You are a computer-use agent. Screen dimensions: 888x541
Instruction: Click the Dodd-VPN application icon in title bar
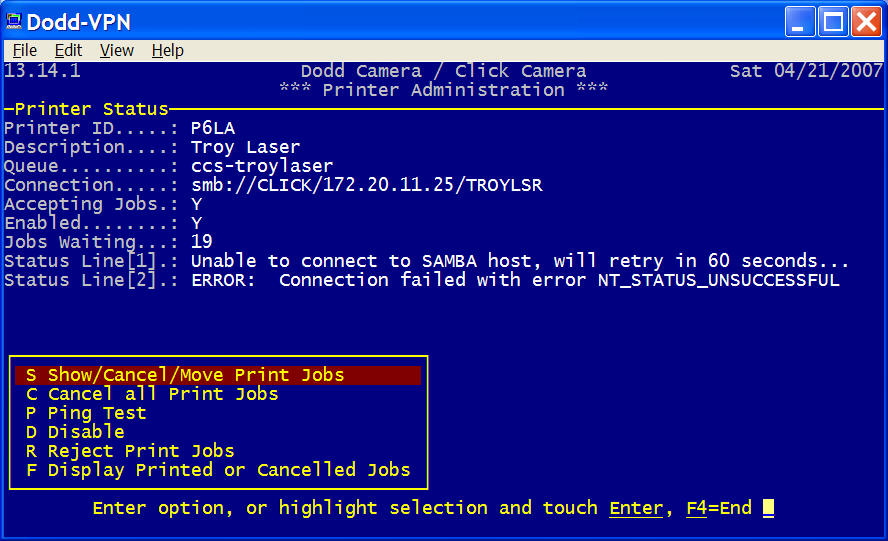click(x=13, y=21)
